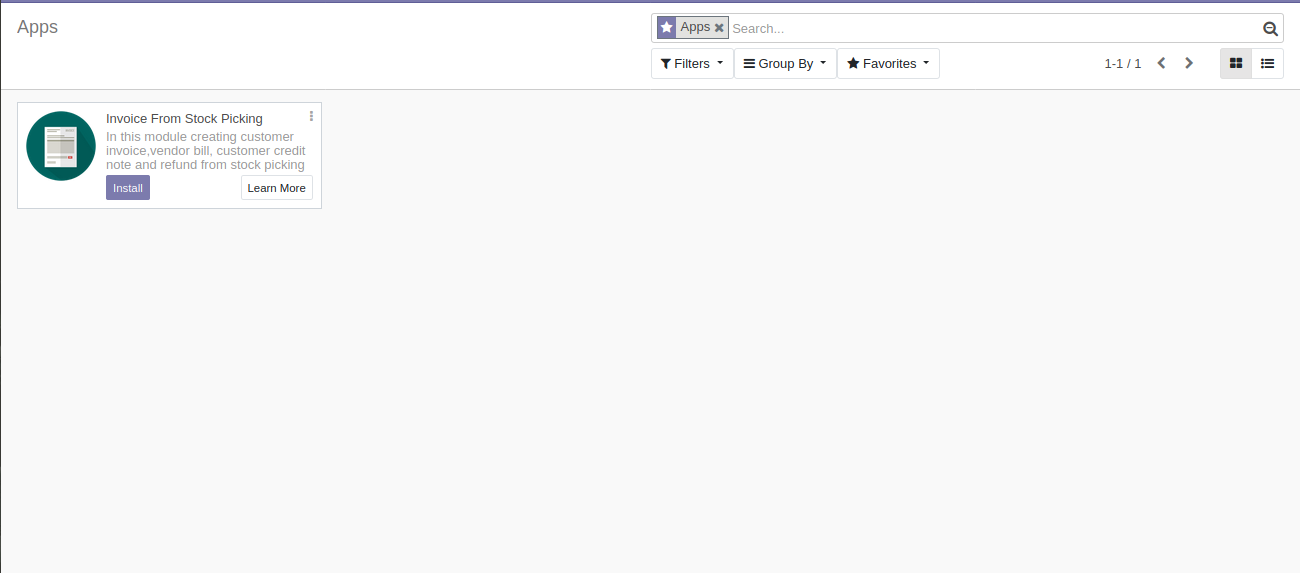
Task: Click the search magnifier icon
Action: (x=1270, y=29)
